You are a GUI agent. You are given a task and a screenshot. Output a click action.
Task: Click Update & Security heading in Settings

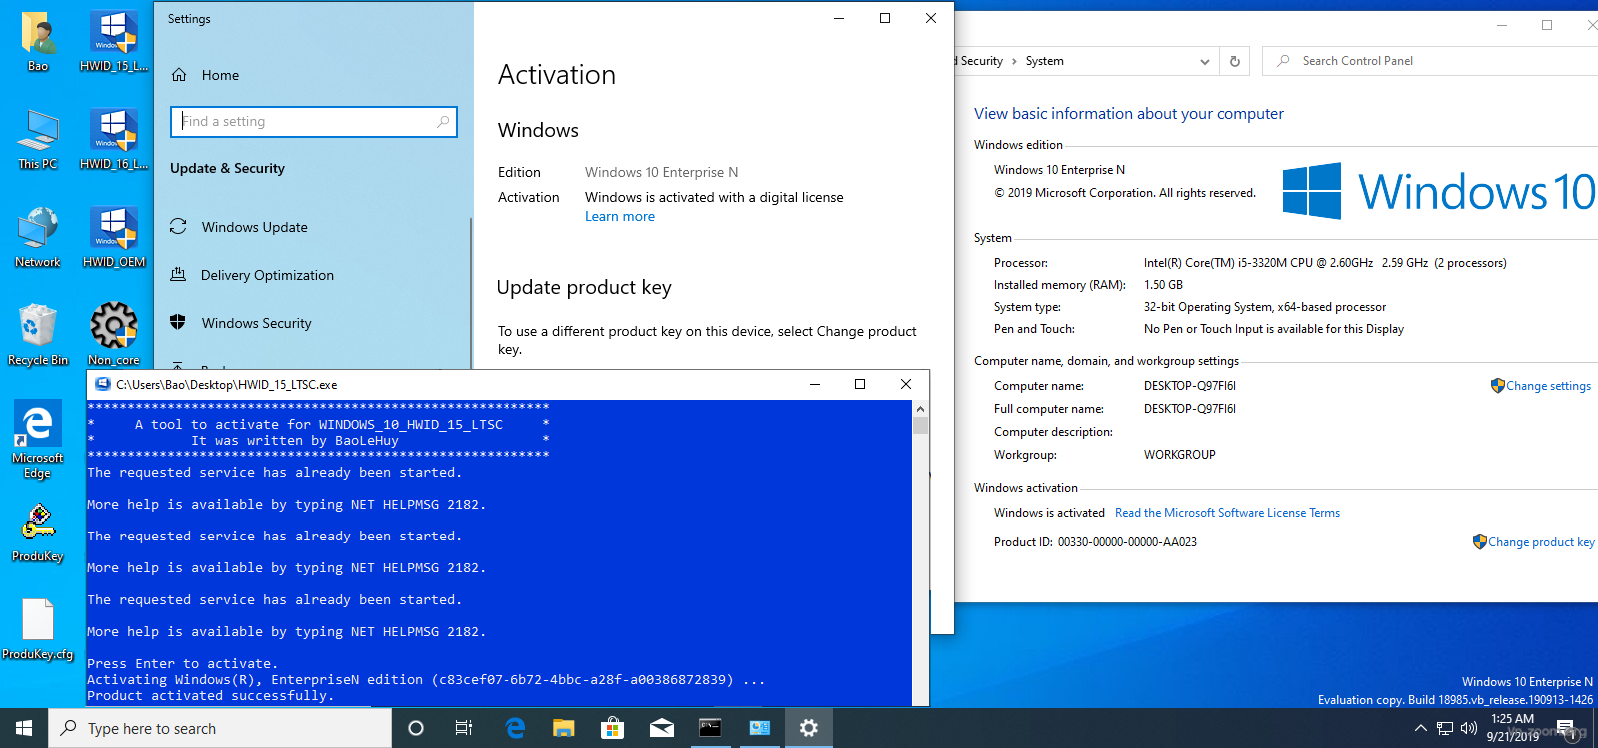[227, 168]
